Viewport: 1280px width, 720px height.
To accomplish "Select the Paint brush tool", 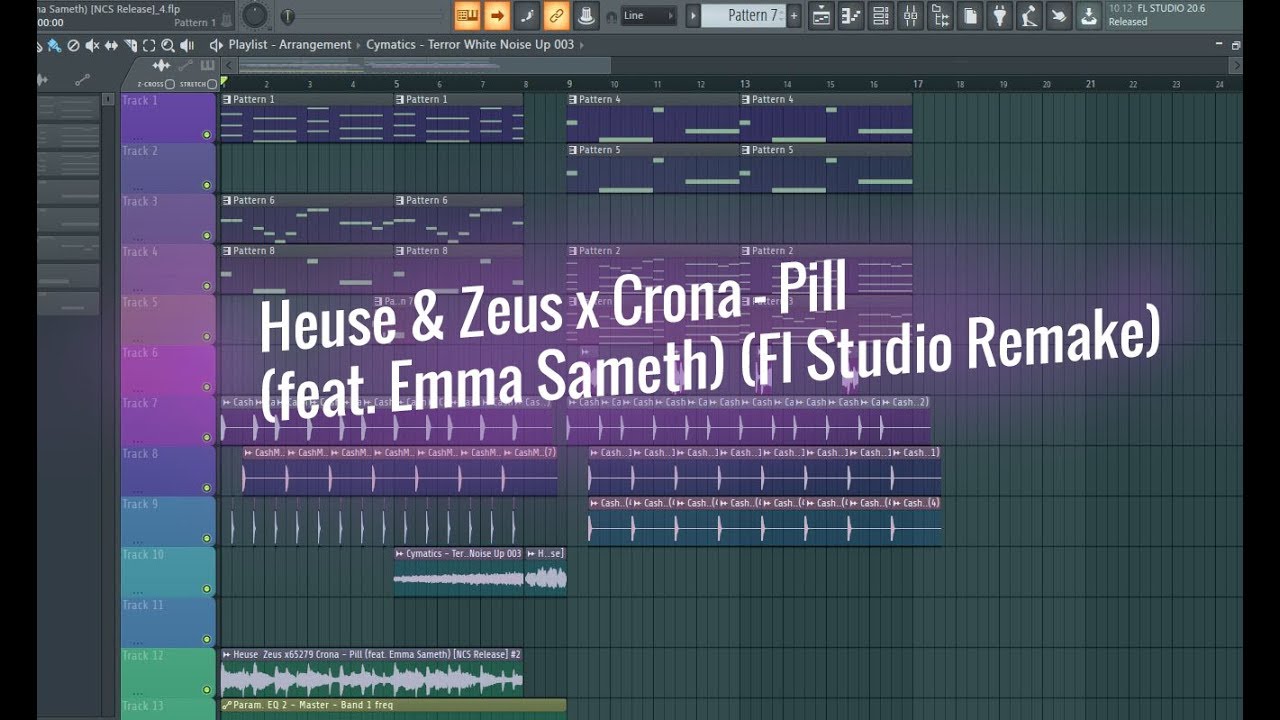I will (54, 45).
